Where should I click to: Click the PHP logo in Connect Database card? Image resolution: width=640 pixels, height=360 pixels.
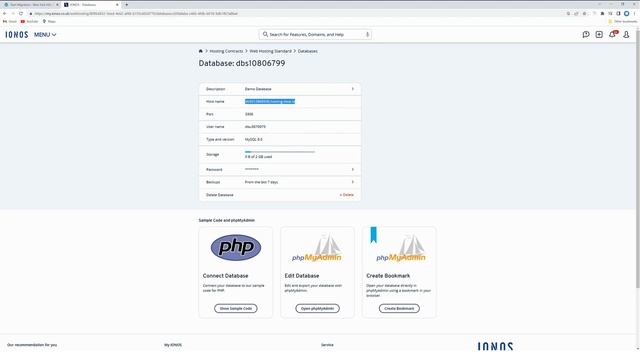[x=236, y=247]
